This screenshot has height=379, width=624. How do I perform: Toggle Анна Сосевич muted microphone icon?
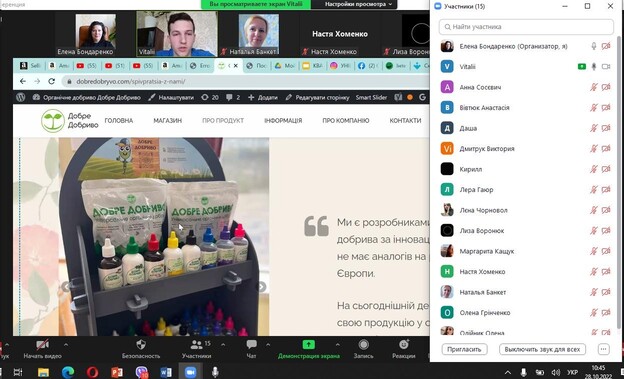594,87
